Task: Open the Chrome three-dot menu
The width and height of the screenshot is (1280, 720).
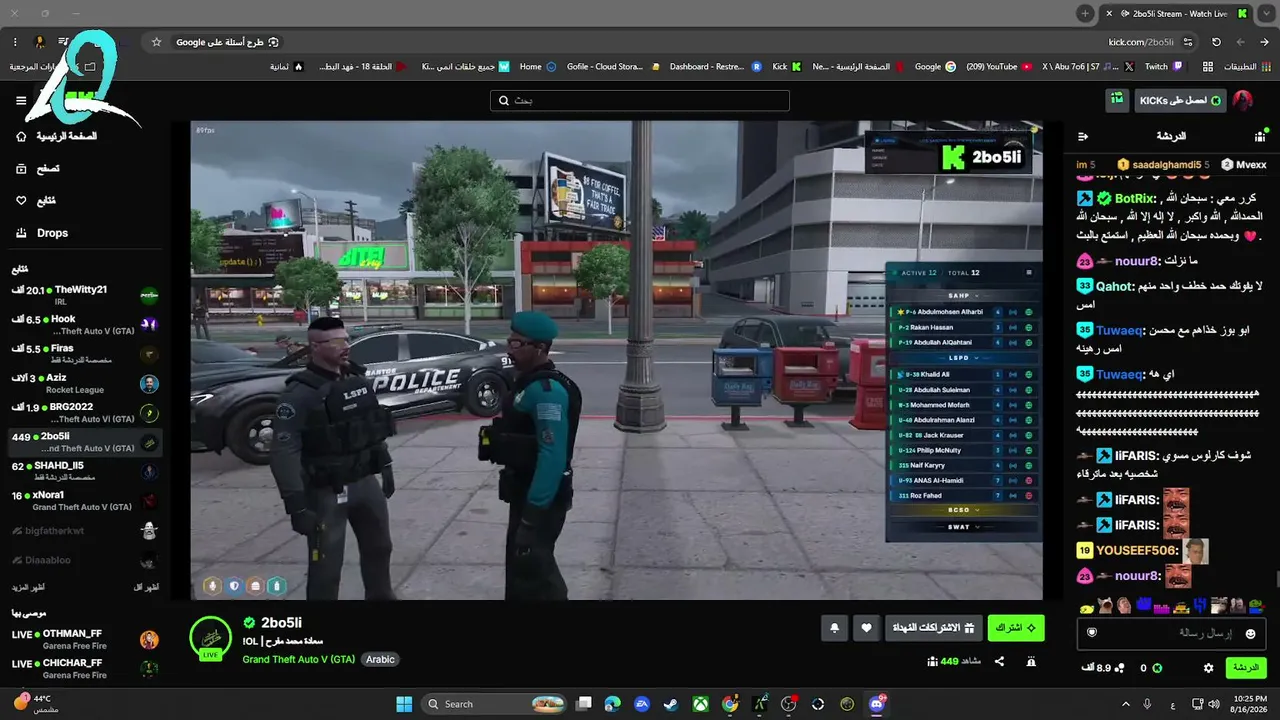Action: tap(15, 42)
